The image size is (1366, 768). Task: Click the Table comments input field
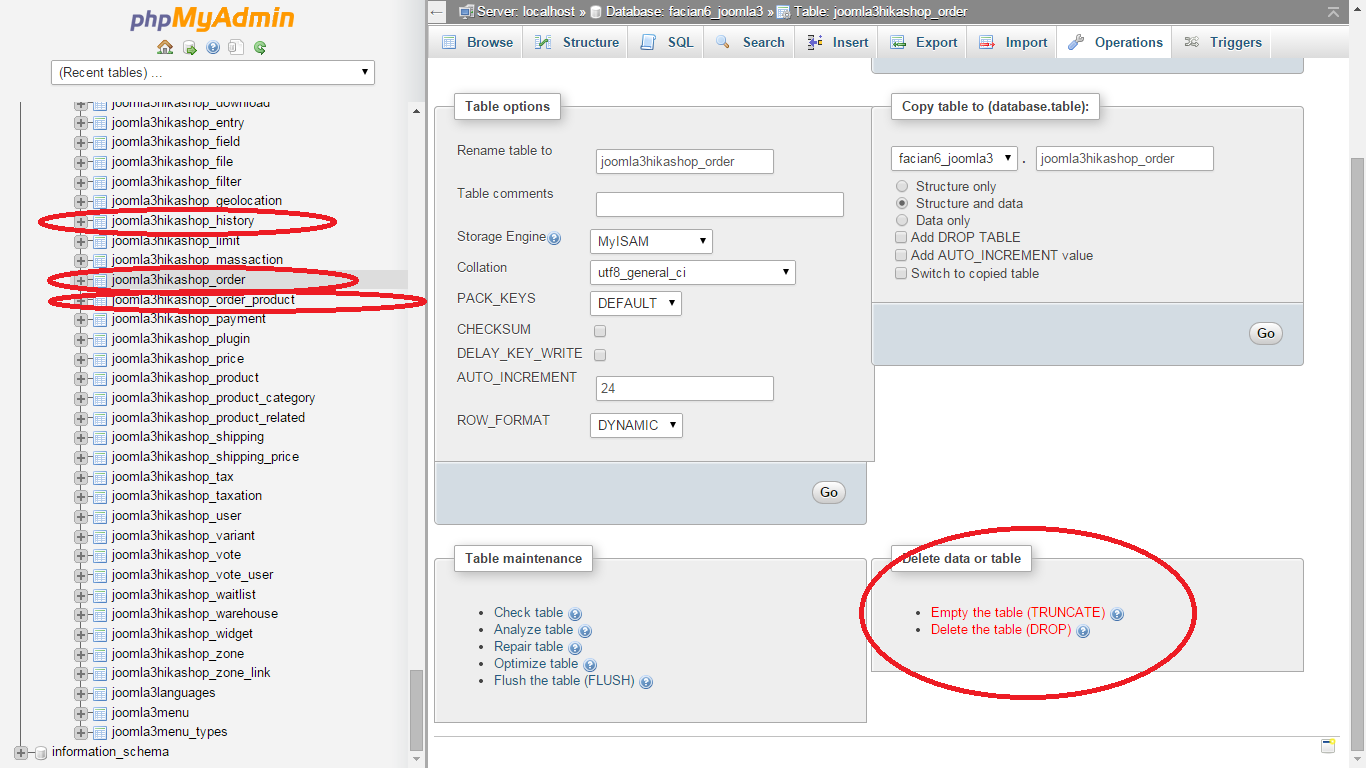tap(720, 205)
